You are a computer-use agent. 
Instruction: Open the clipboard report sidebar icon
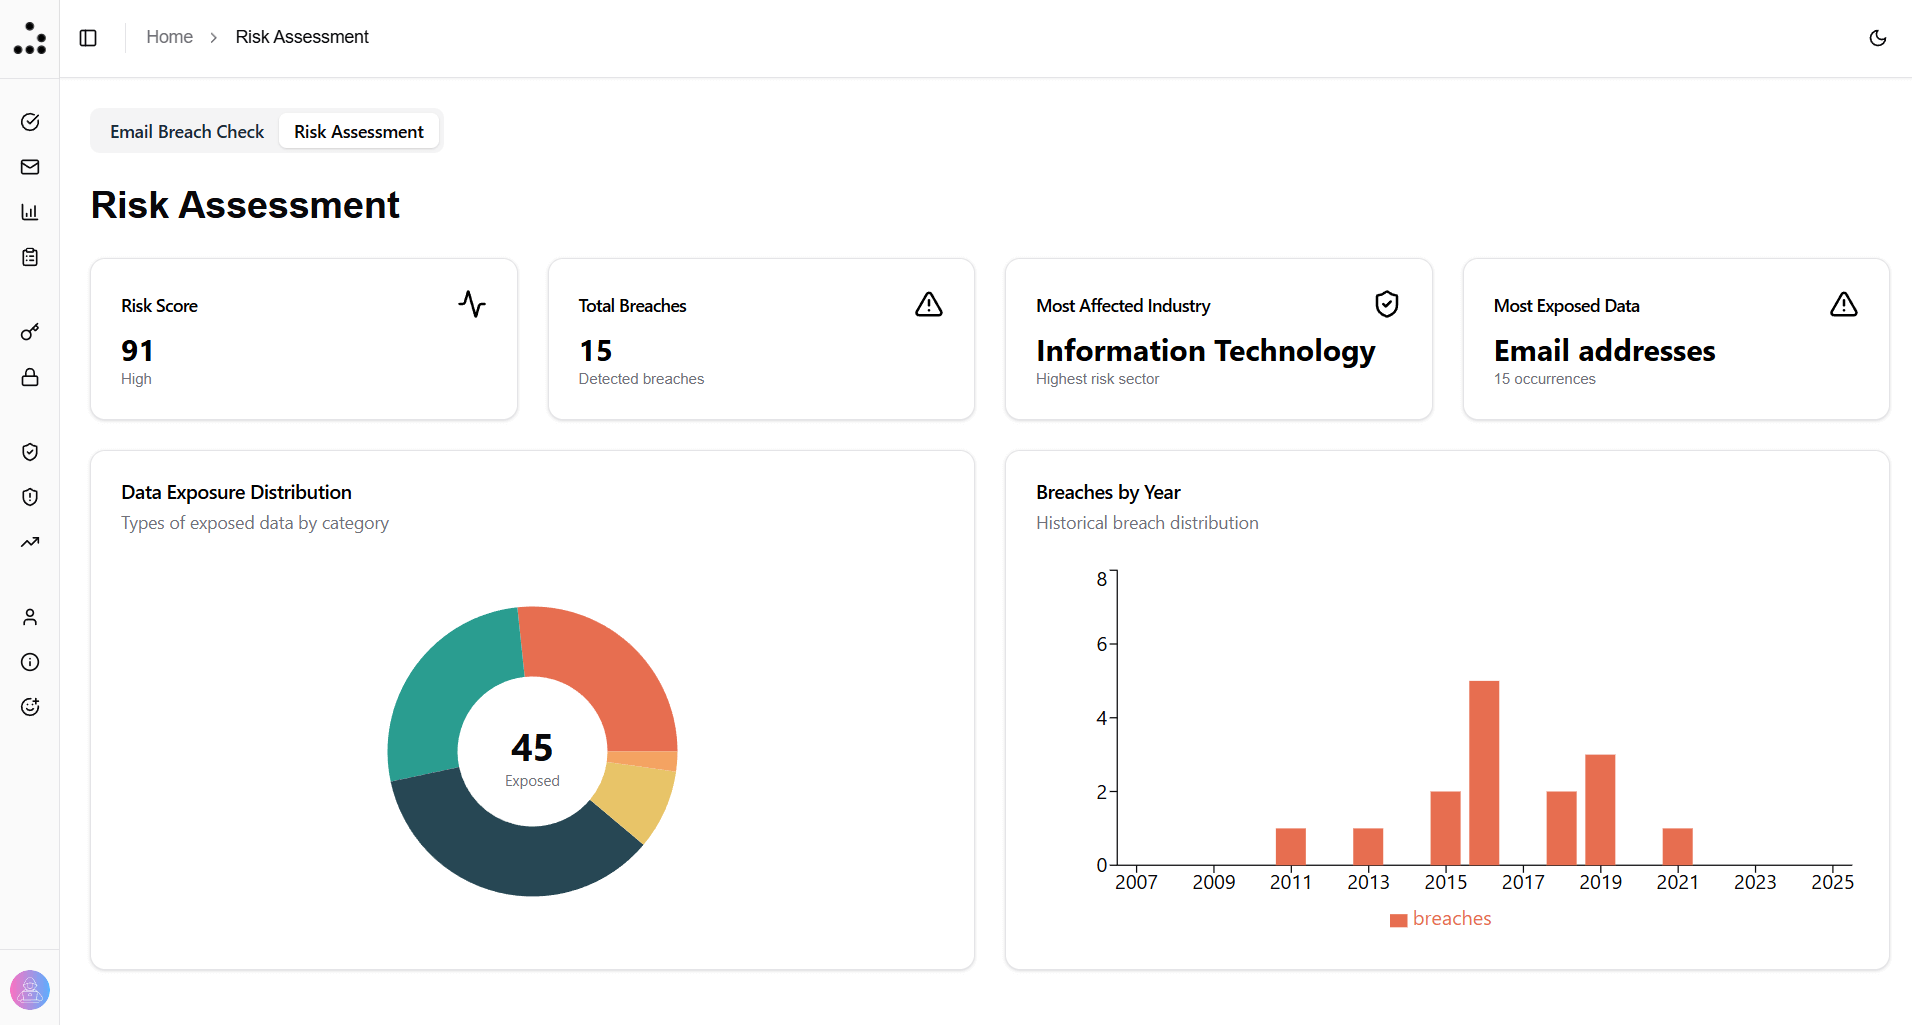30,257
